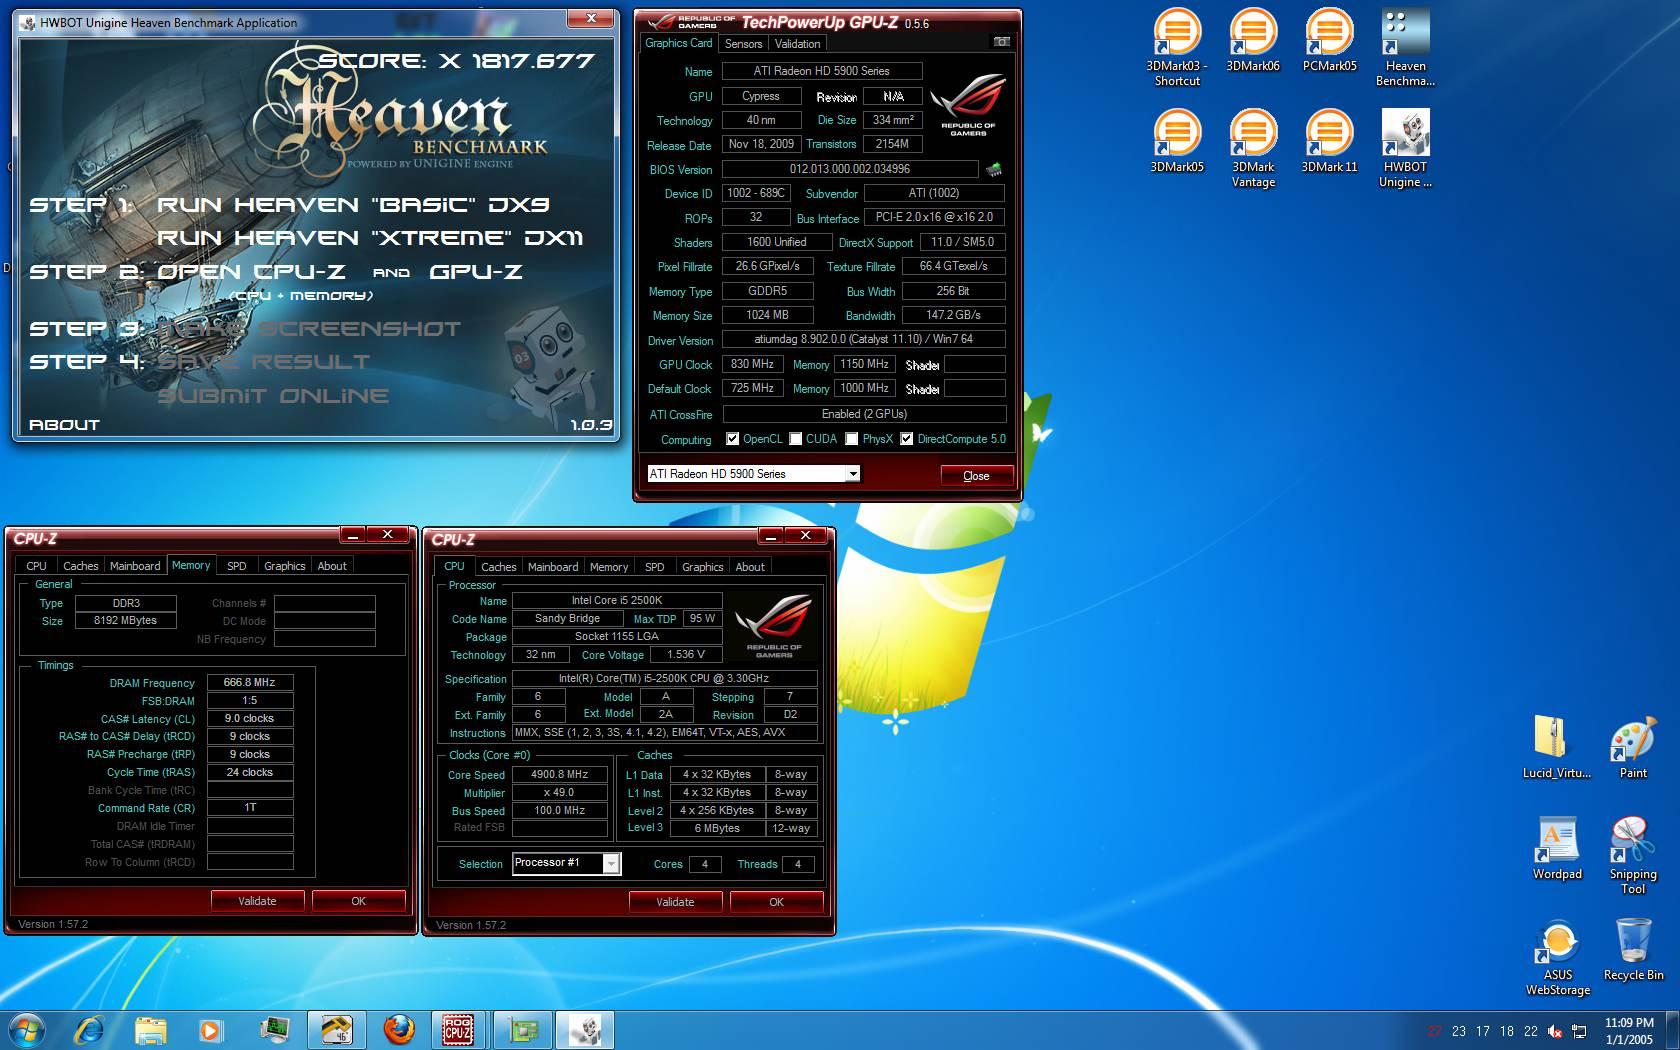Click Run Heaven "Basic" DX9

(353, 205)
